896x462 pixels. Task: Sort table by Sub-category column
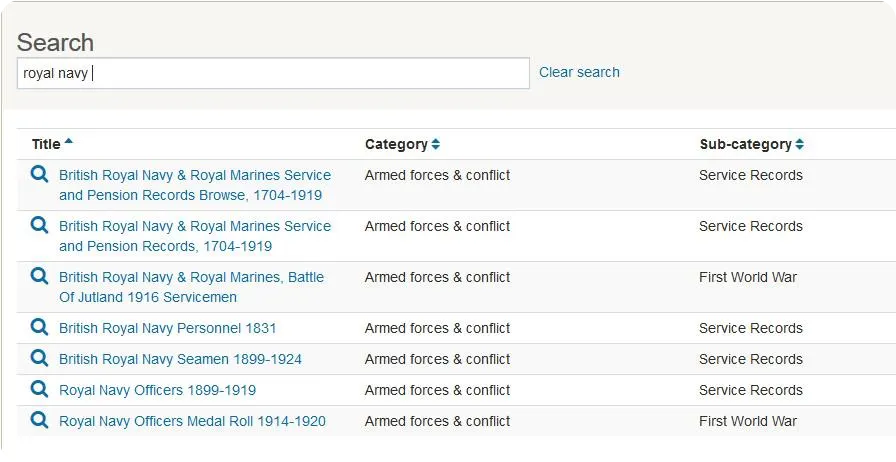click(x=751, y=144)
